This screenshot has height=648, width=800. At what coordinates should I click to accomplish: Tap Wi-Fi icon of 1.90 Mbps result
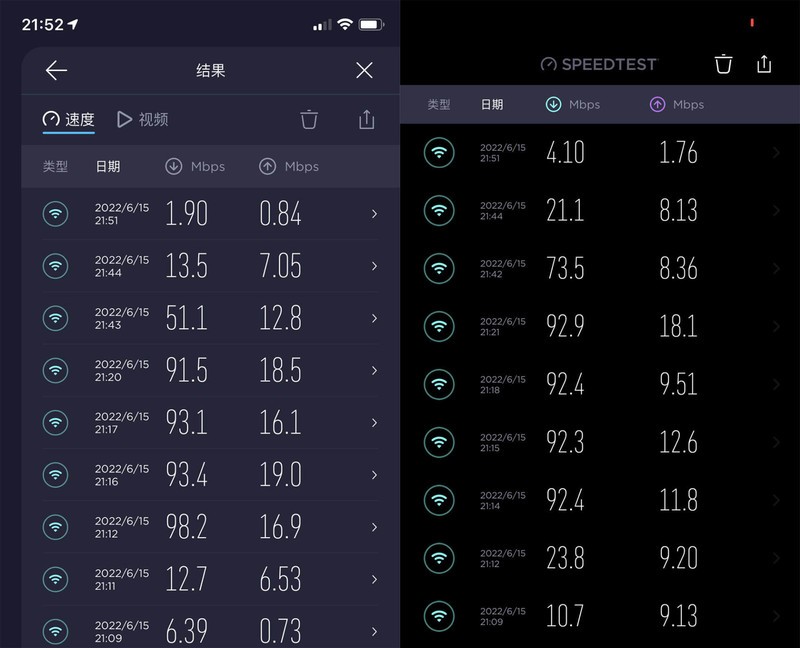point(55,213)
